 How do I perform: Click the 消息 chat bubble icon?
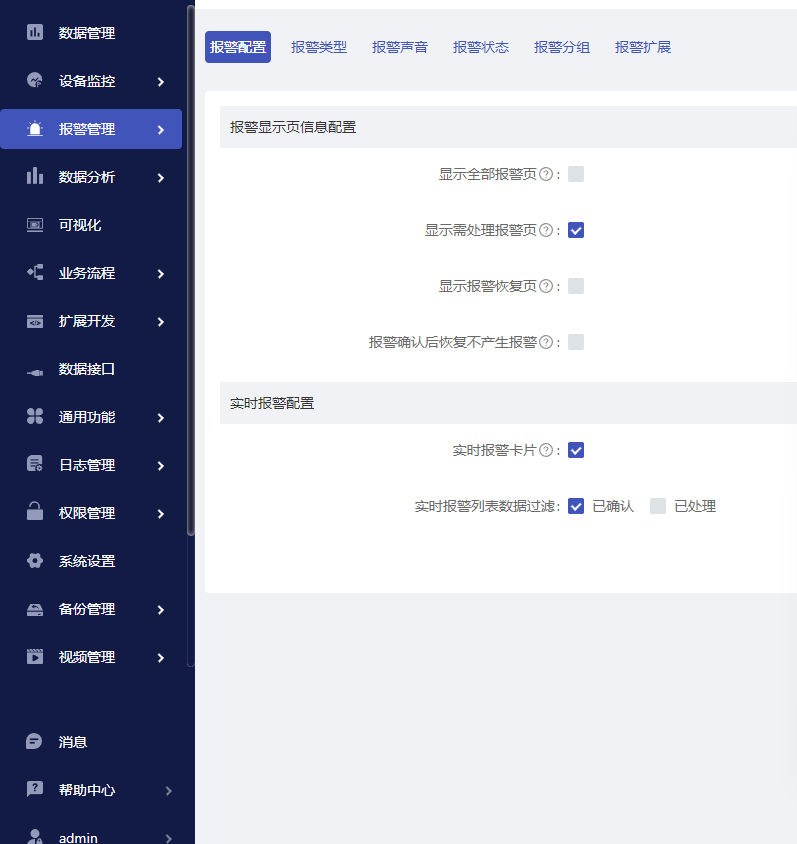click(34, 742)
